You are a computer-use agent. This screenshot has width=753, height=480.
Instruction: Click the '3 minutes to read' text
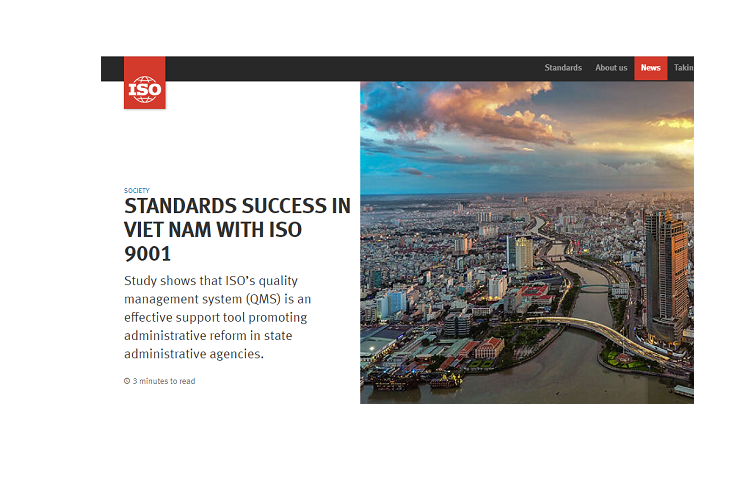(164, 381)
